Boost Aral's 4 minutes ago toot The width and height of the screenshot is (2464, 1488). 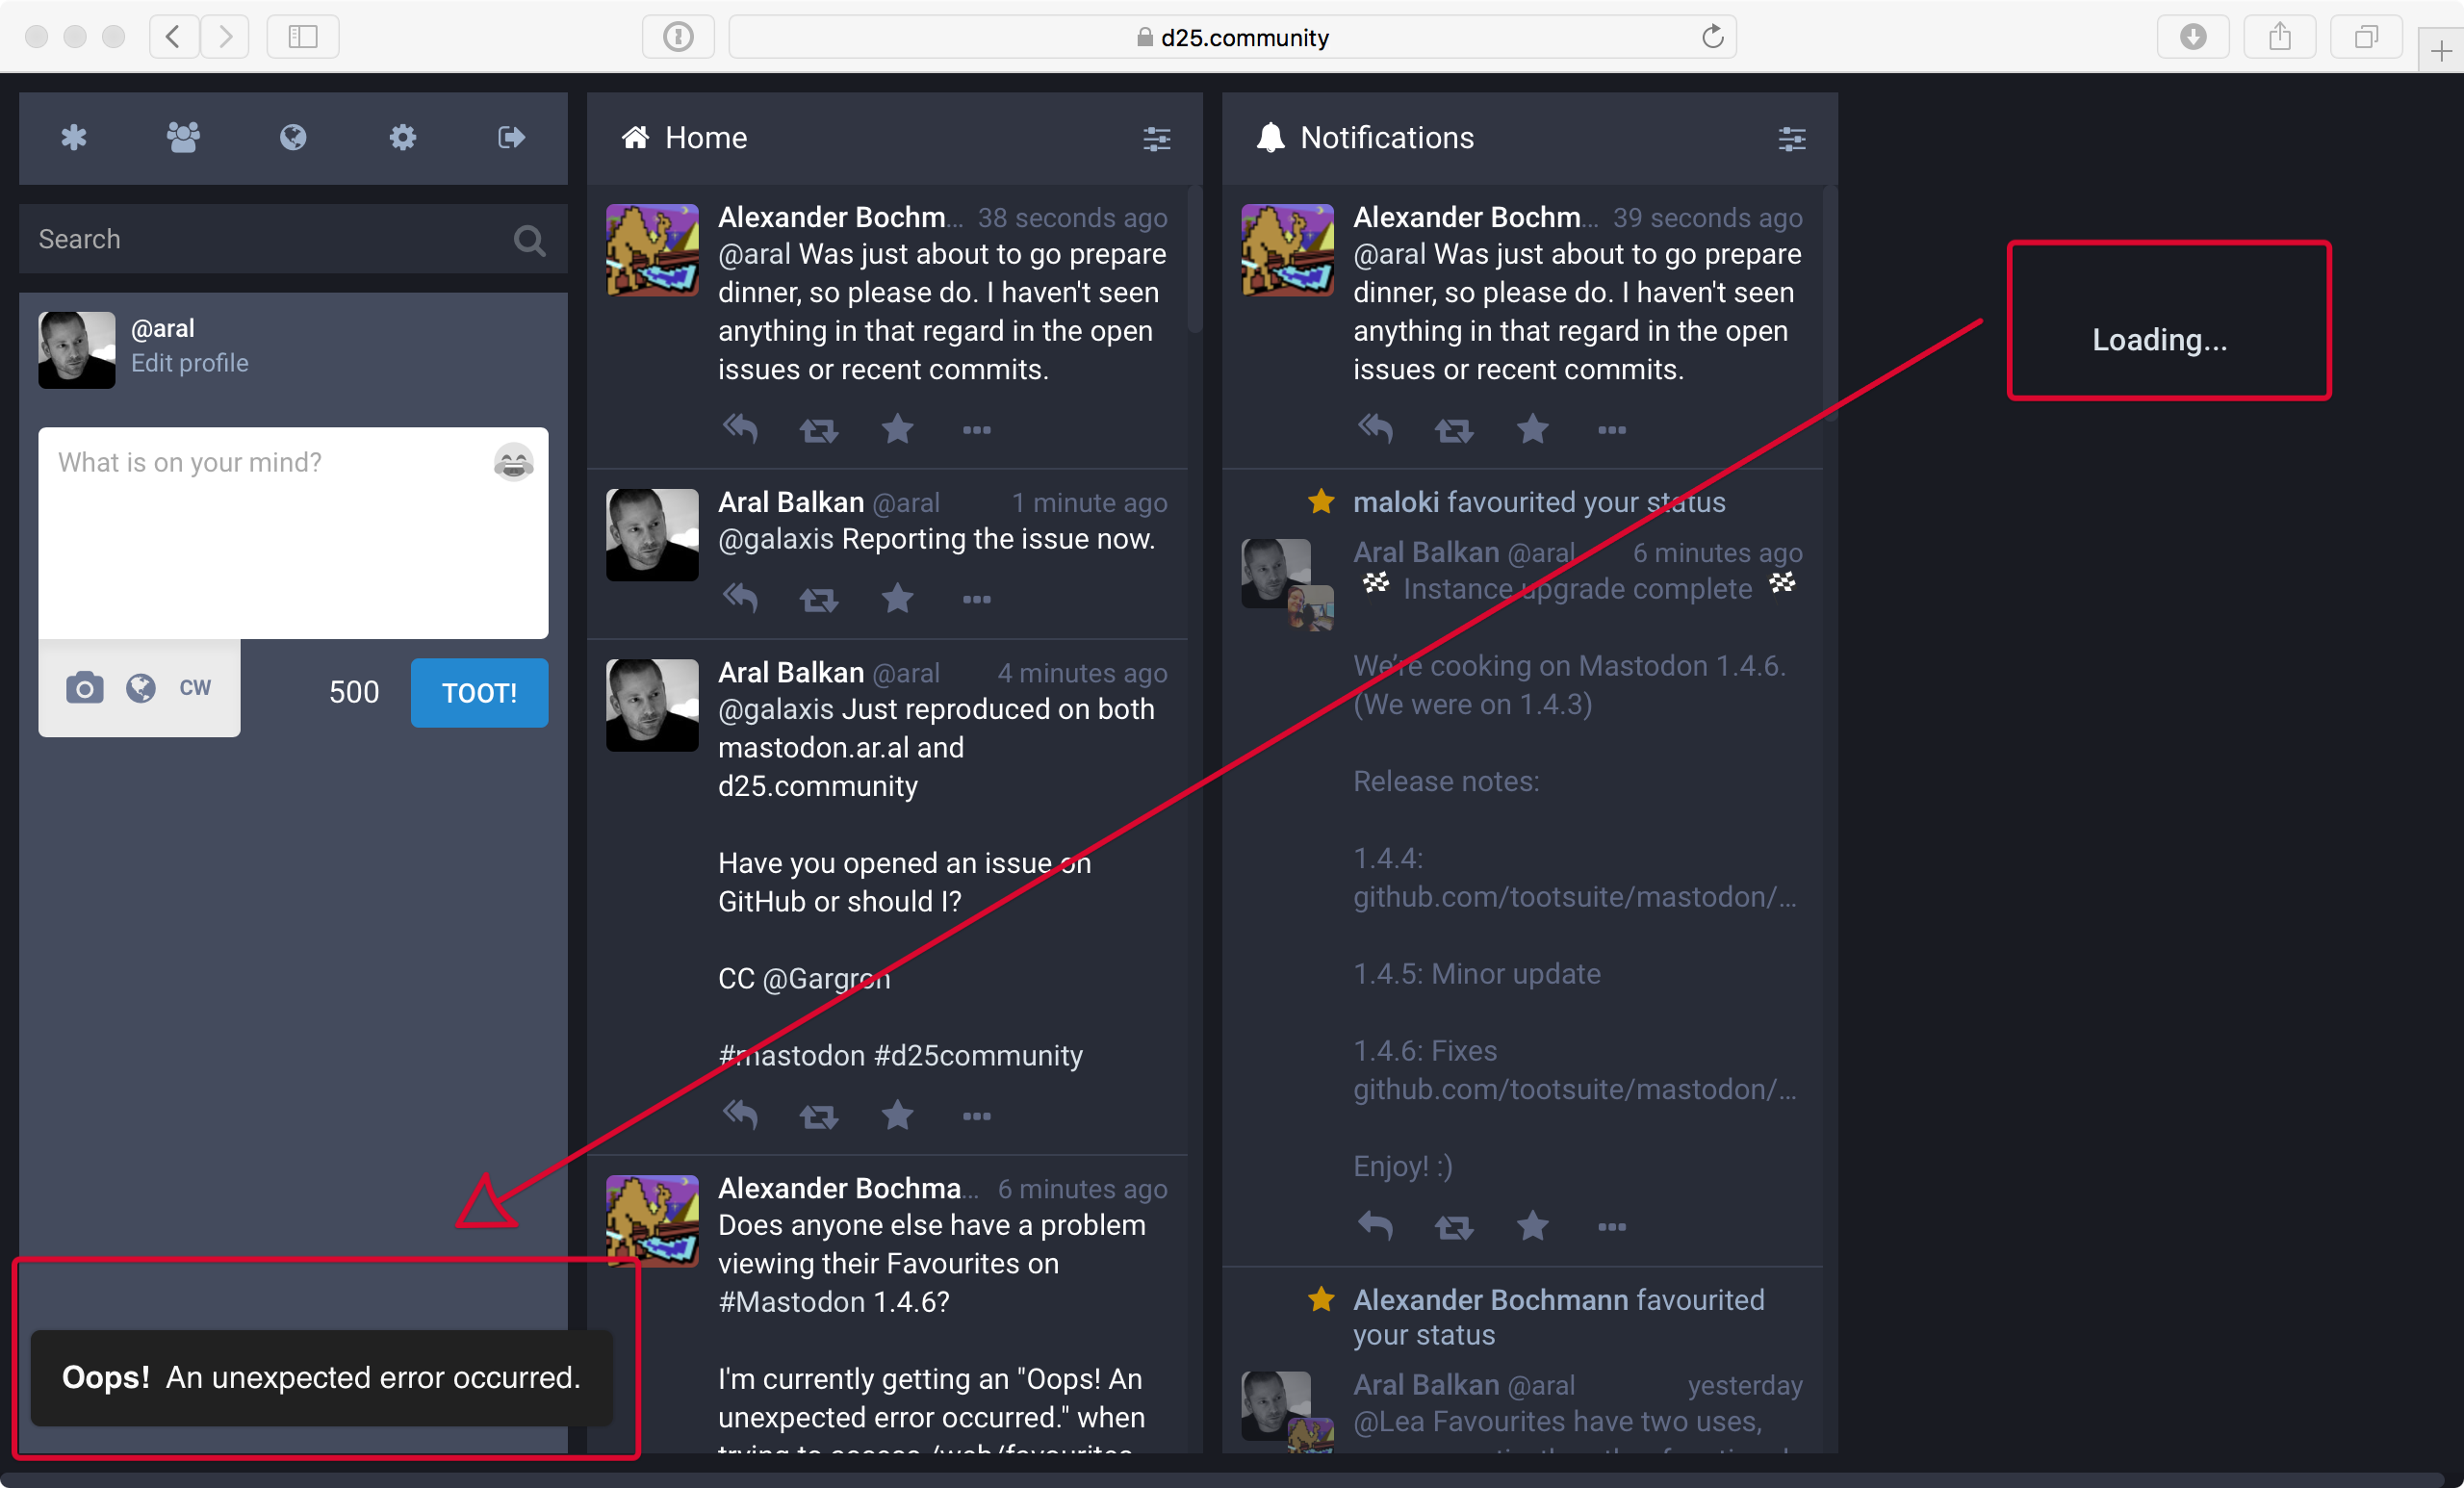(818, 1116)
